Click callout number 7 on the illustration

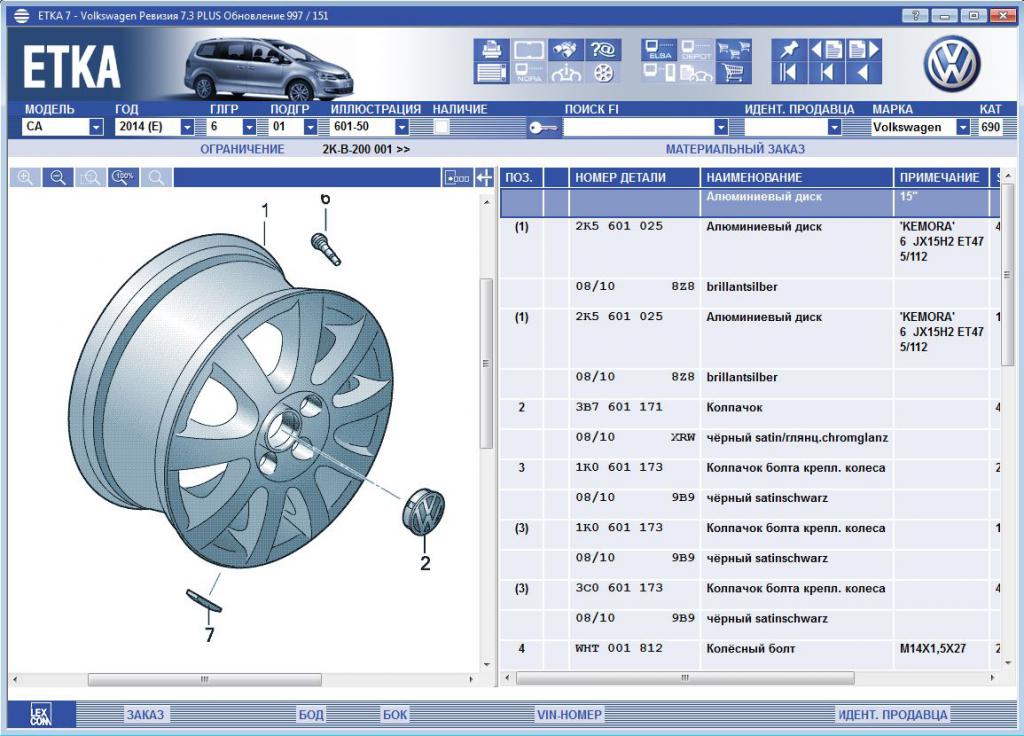point(209,634)
